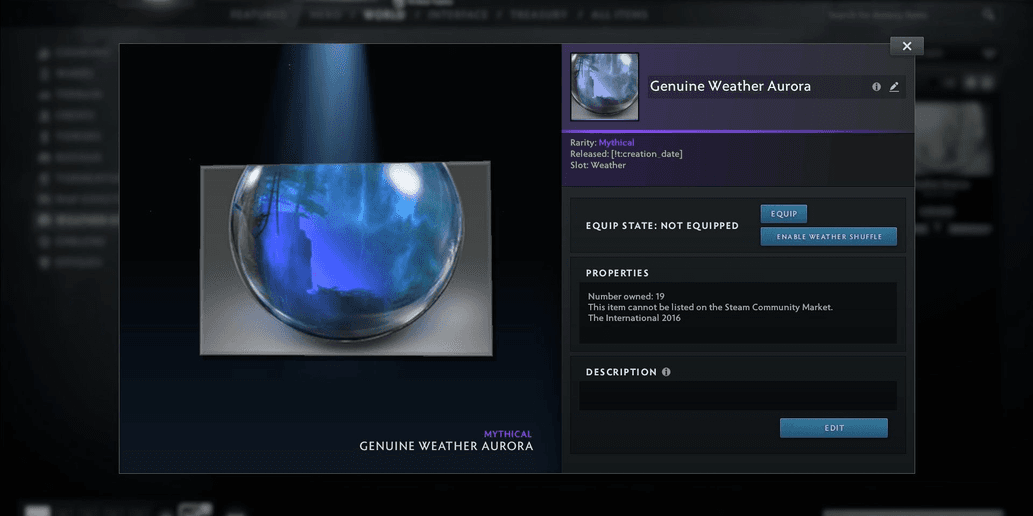Click the PROPERTIES section heading
This screenshot has width=1033, height=516.
click(x=617, y=273)
